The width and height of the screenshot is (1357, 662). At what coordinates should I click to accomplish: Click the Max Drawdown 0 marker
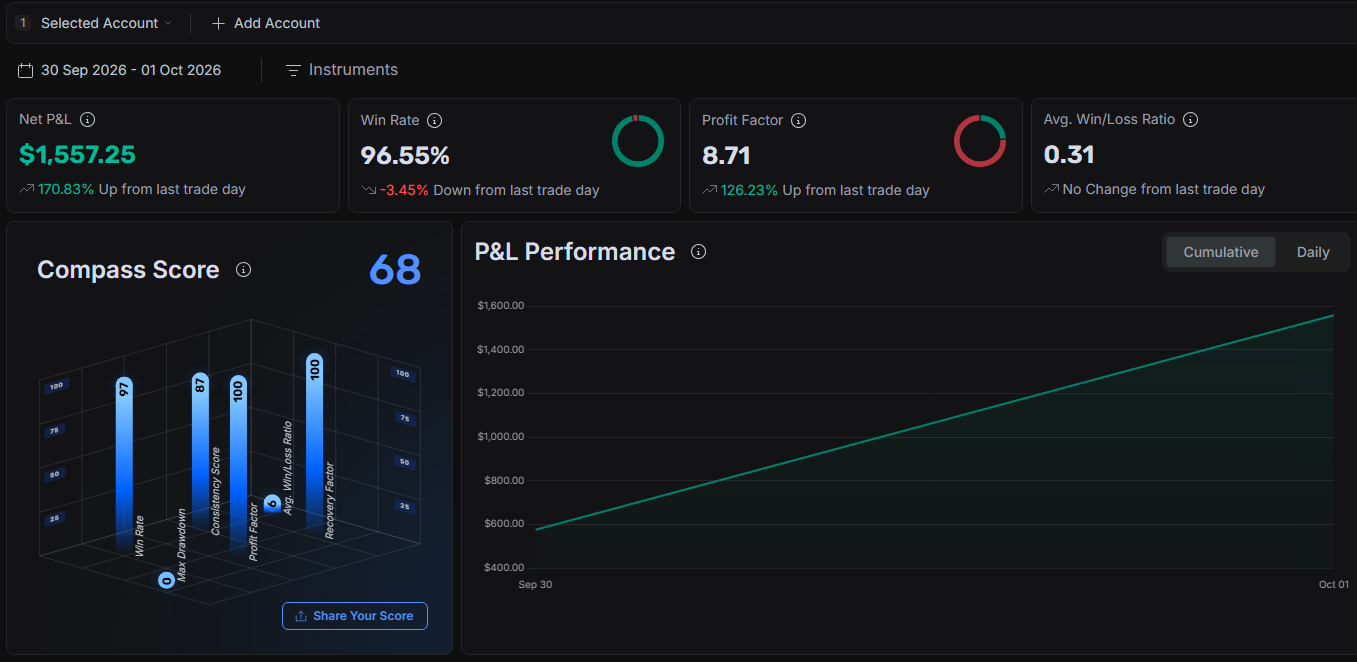point(166,580)
